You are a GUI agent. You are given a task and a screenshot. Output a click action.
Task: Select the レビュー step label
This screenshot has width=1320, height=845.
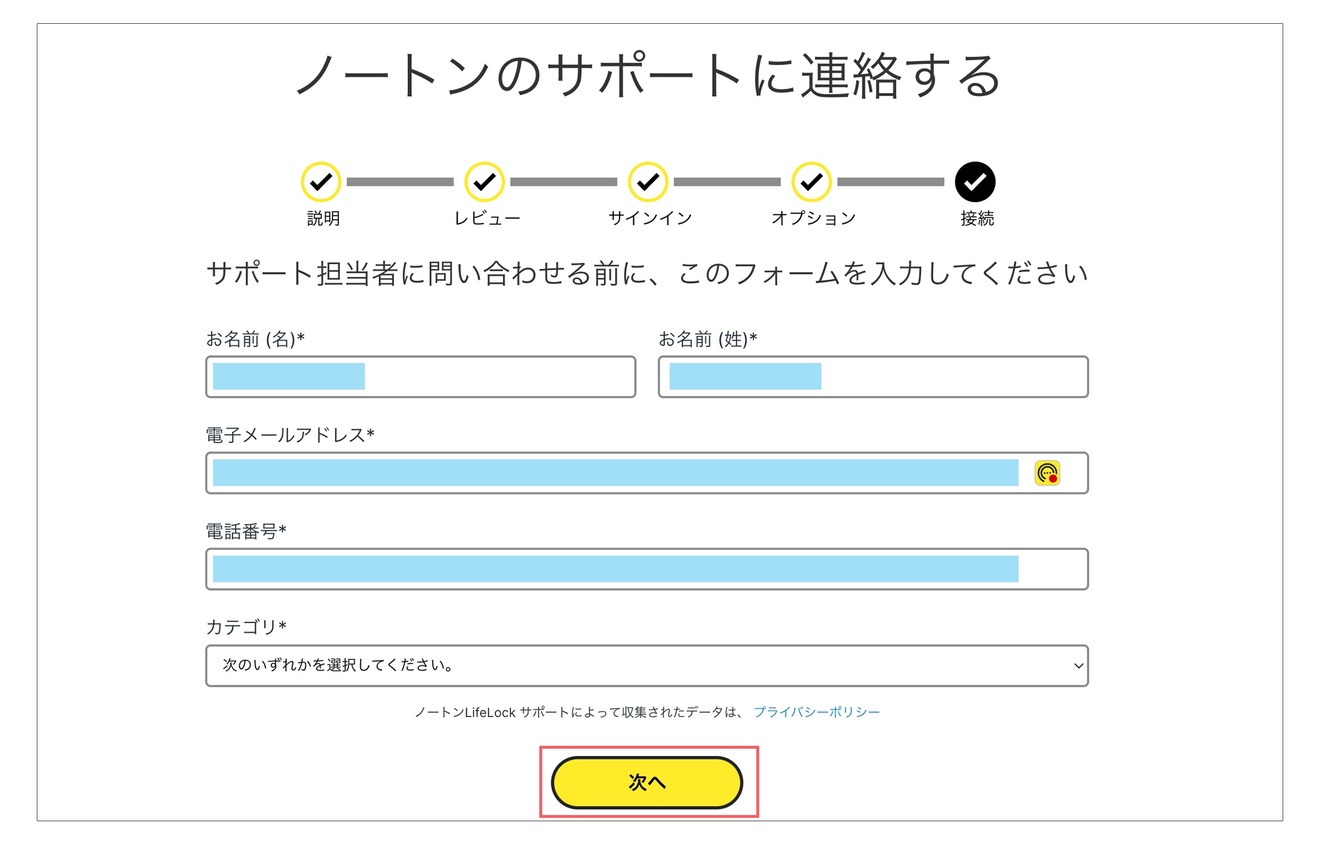[487, 218]
